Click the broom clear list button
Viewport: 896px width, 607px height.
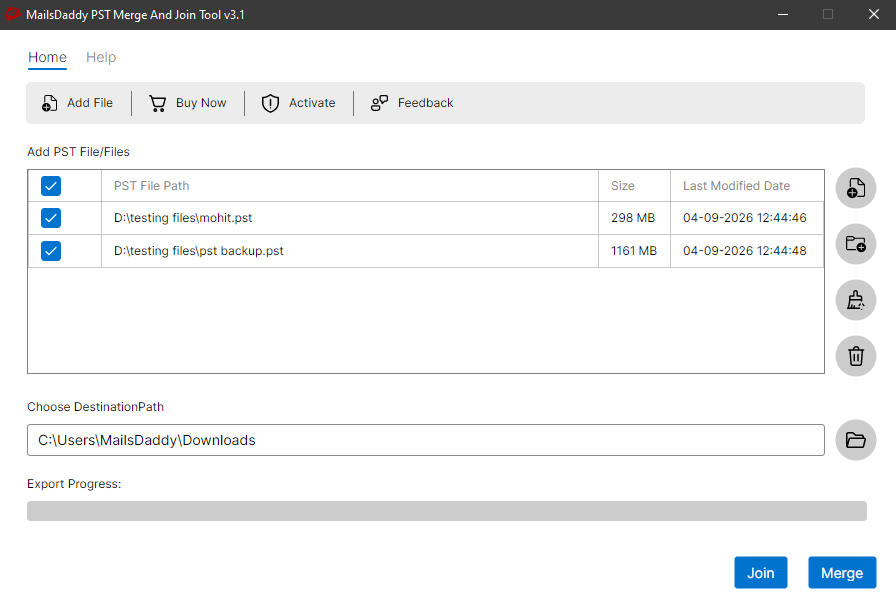coord(855,300)
